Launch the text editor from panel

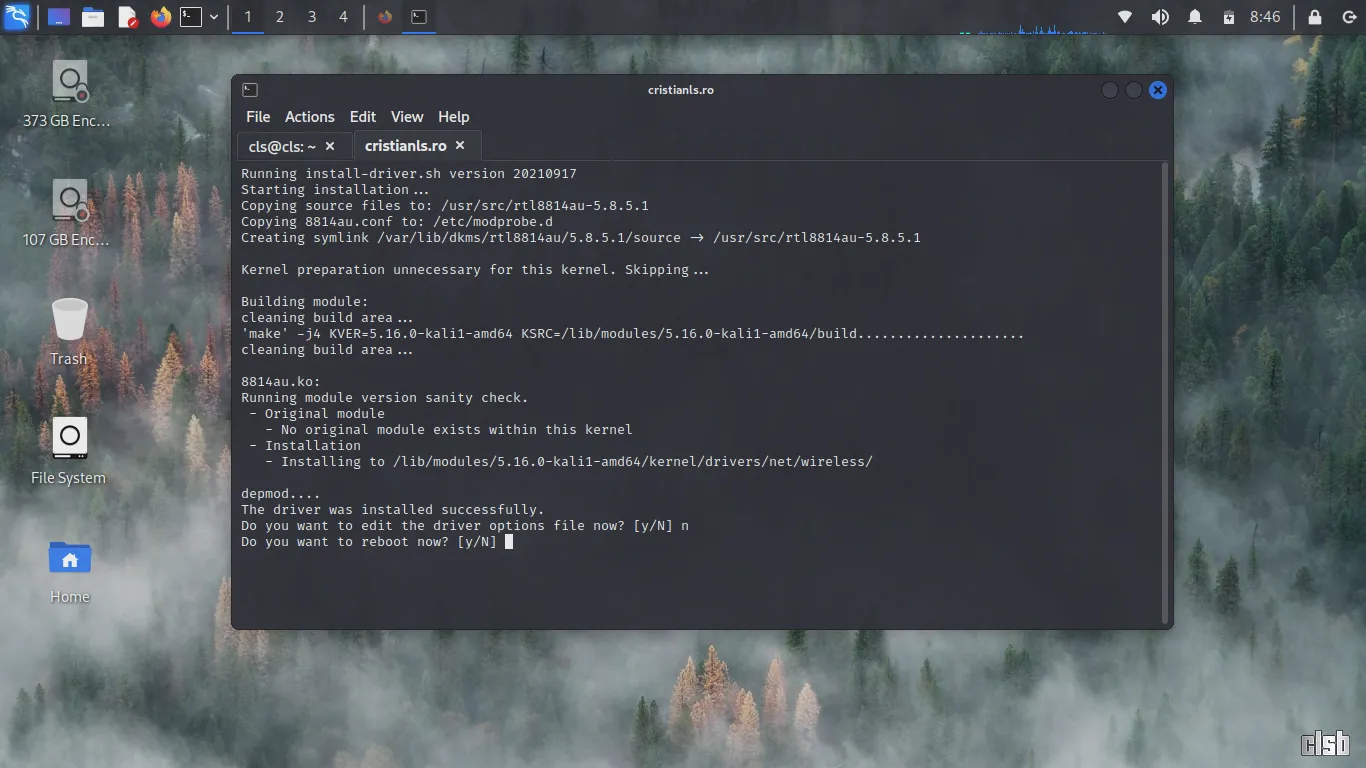tap(127, 17)
